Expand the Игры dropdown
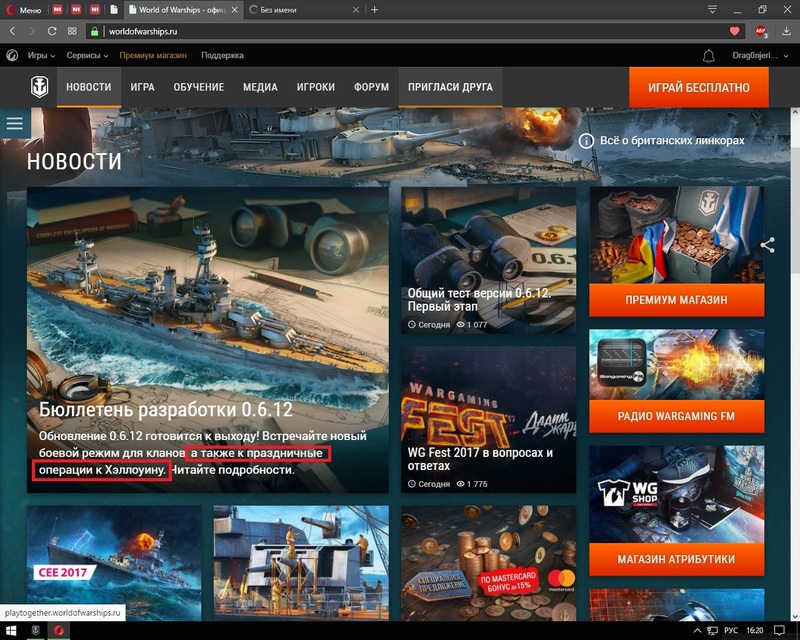This screenshot has height=640, width=800. (41, 55)
